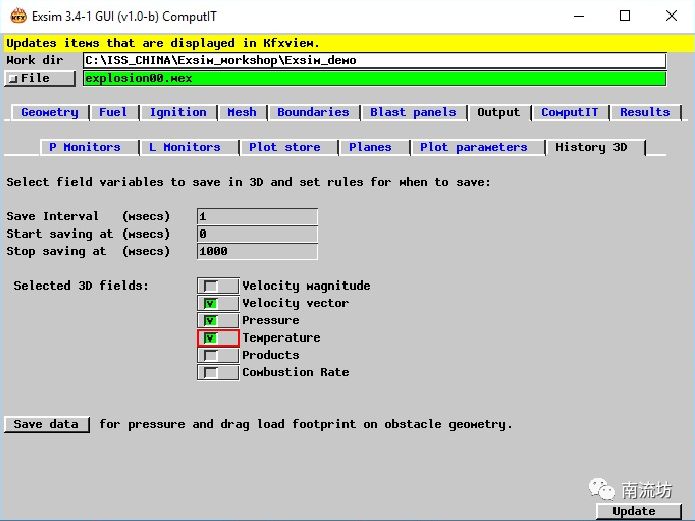Open the Ignition tab
Image resolution: width=695 pixels, height=521 pixels.
(x=178, y=112)
